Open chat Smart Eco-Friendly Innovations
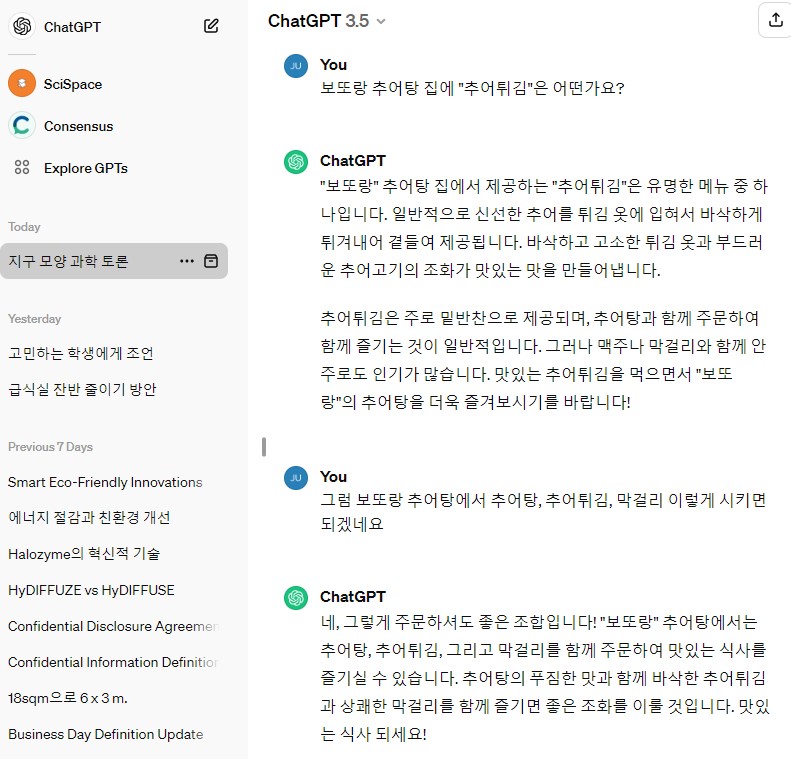 tap(105, 482)
